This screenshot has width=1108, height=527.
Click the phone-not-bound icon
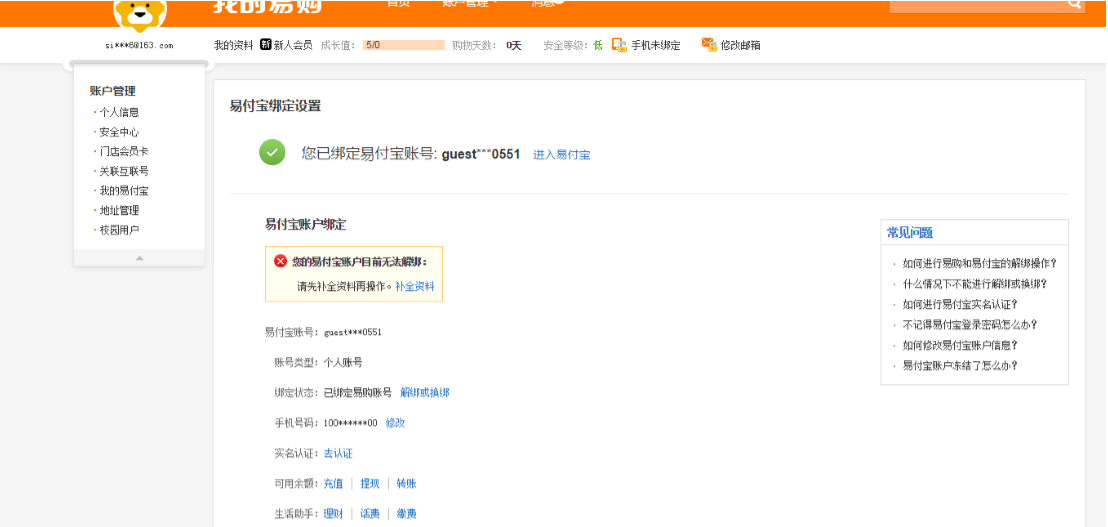pyautogui.click(x=619, y=45)
